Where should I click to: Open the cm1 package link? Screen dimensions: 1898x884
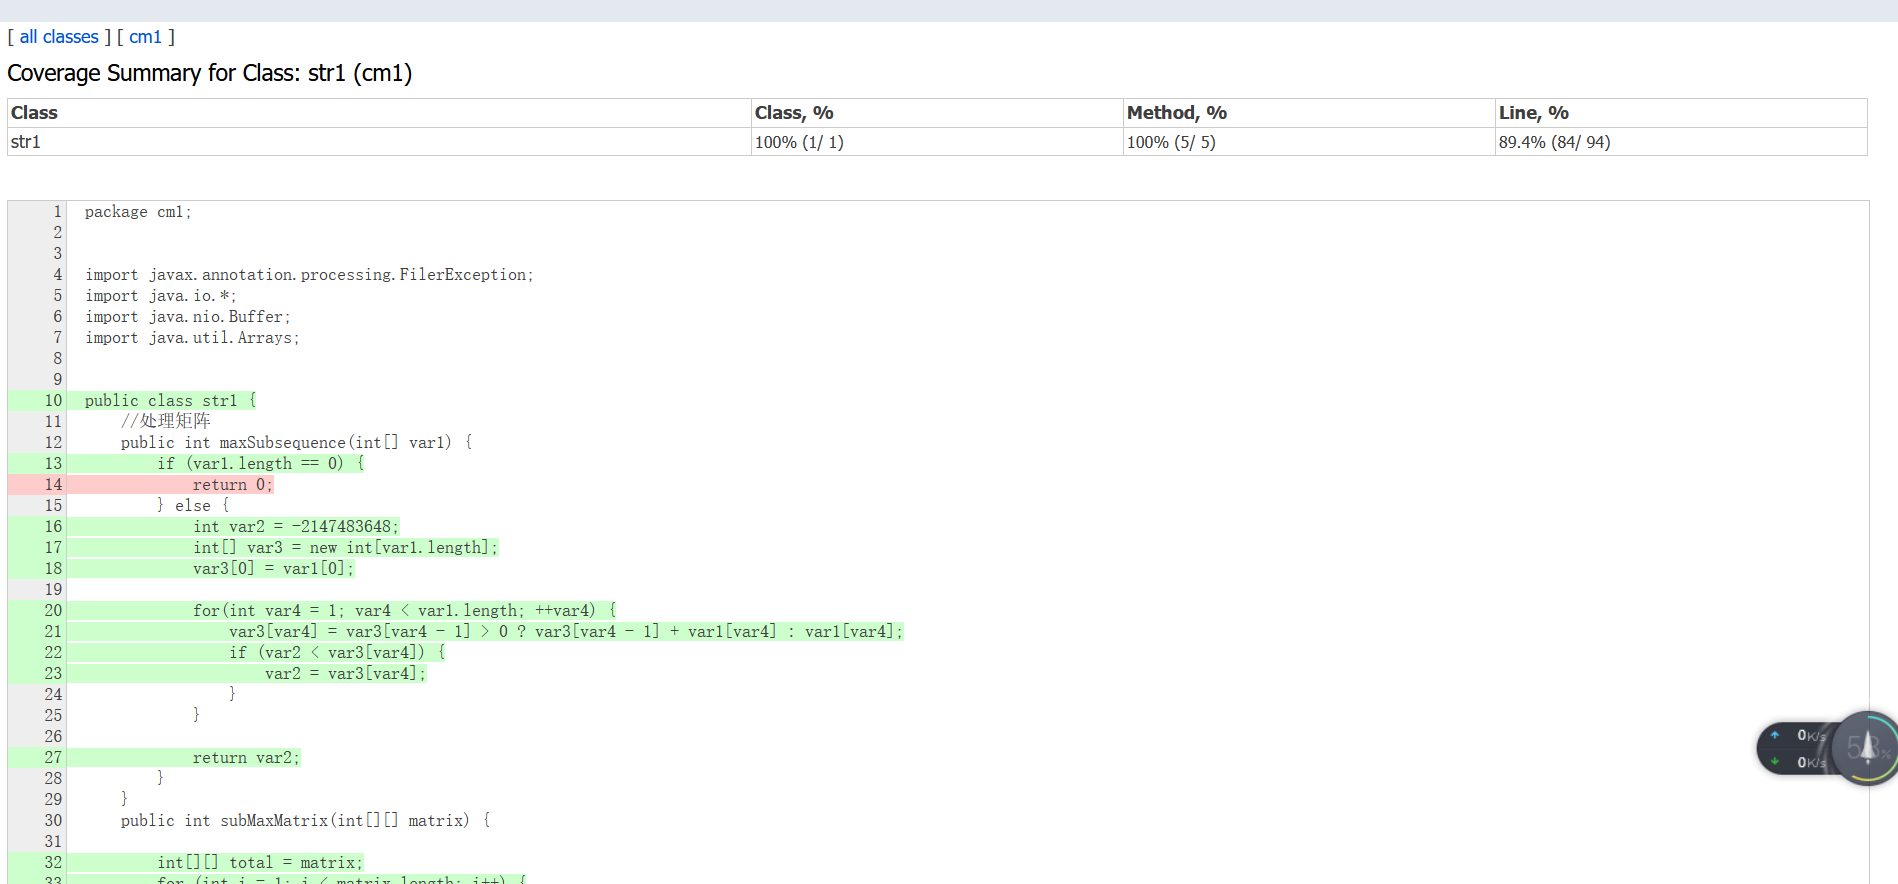point(145,37)
